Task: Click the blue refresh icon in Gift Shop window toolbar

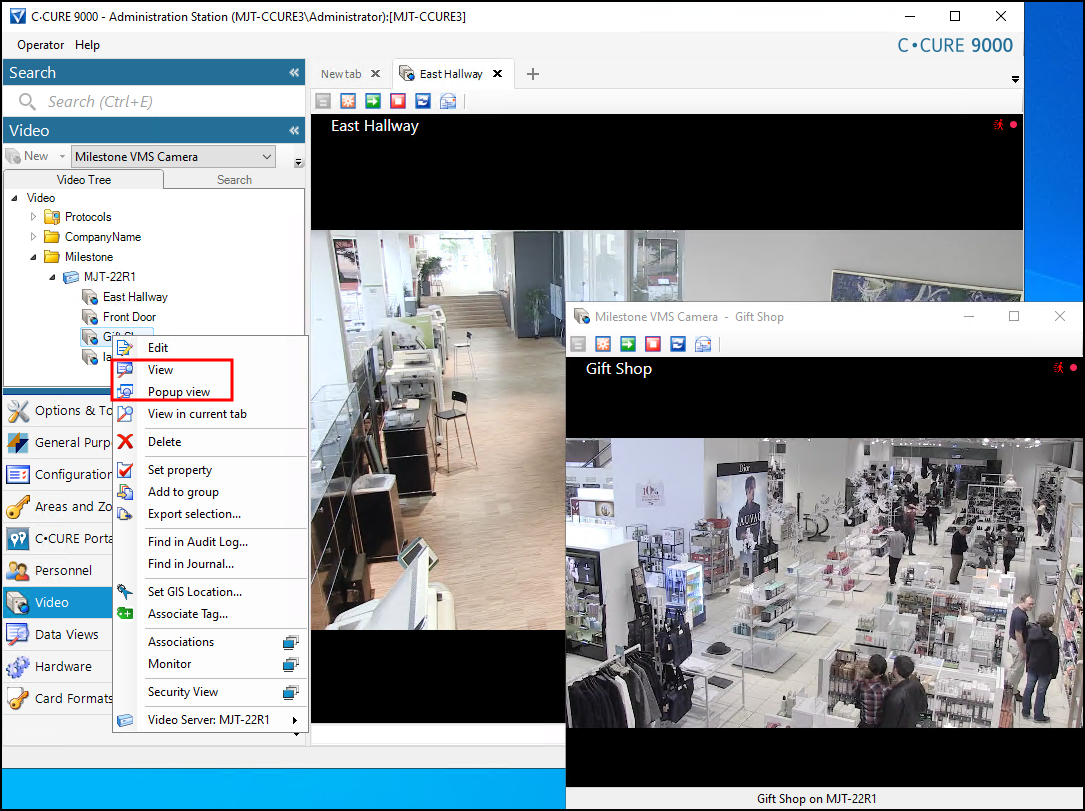Action: pos(678,344)
